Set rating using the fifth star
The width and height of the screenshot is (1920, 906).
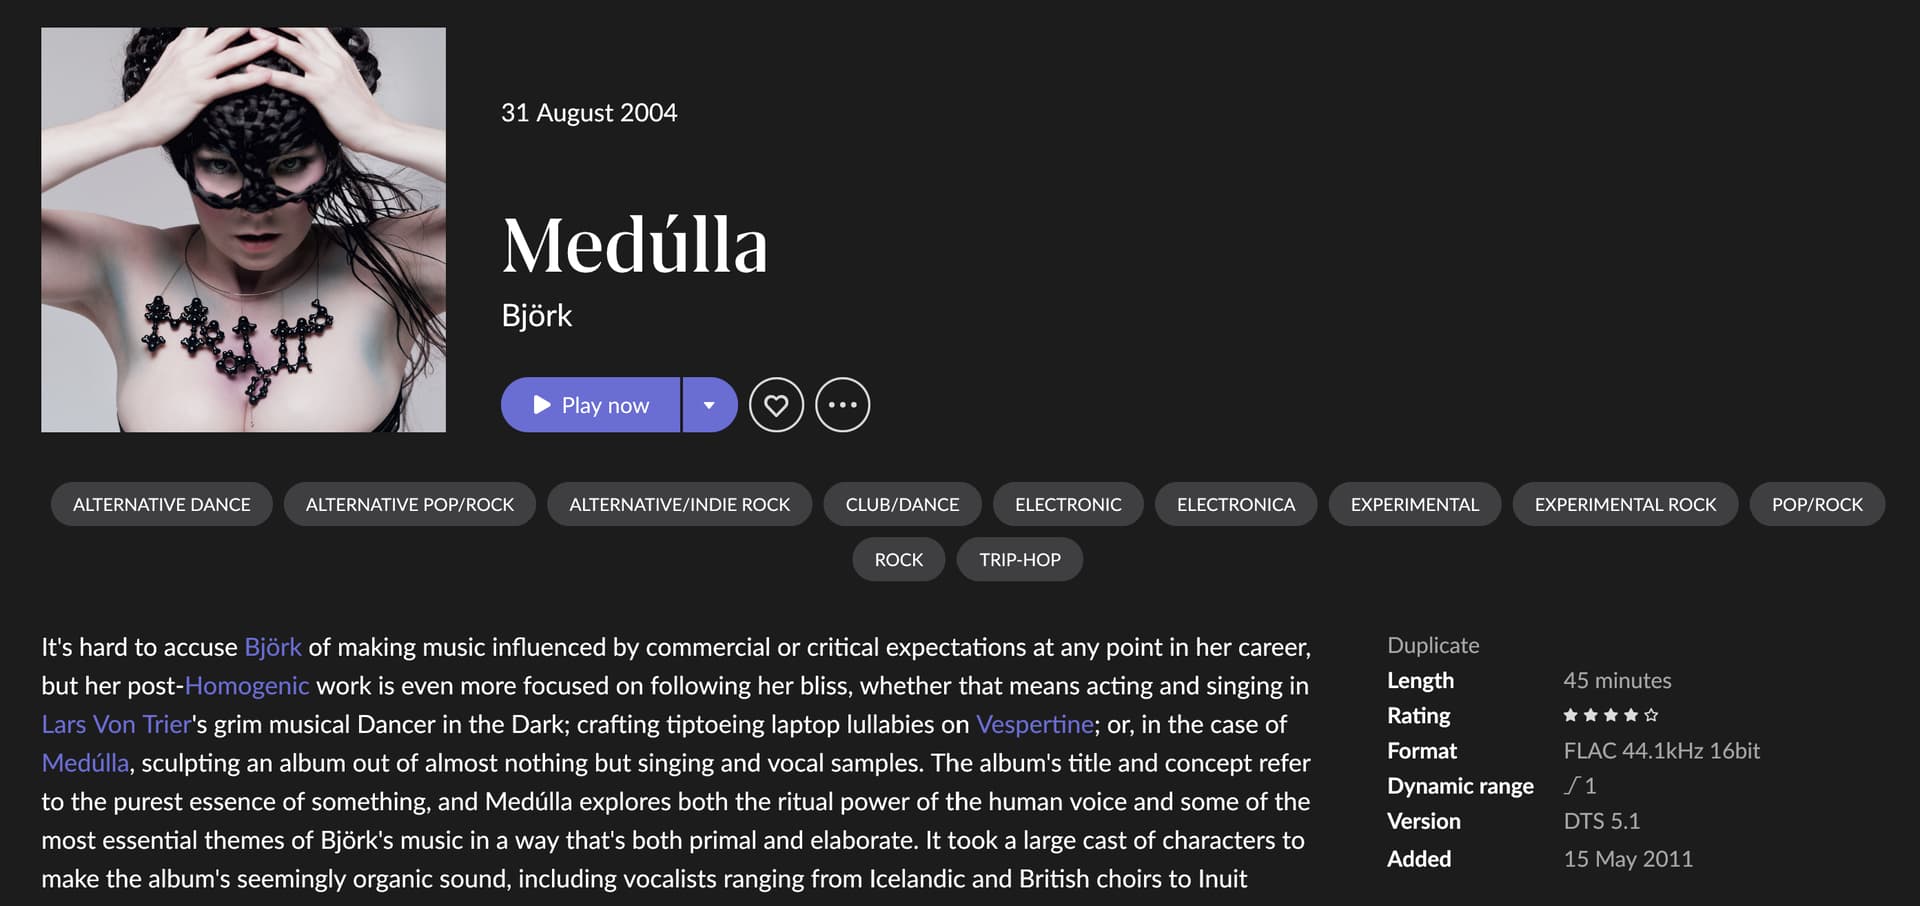coord(1651,715)
